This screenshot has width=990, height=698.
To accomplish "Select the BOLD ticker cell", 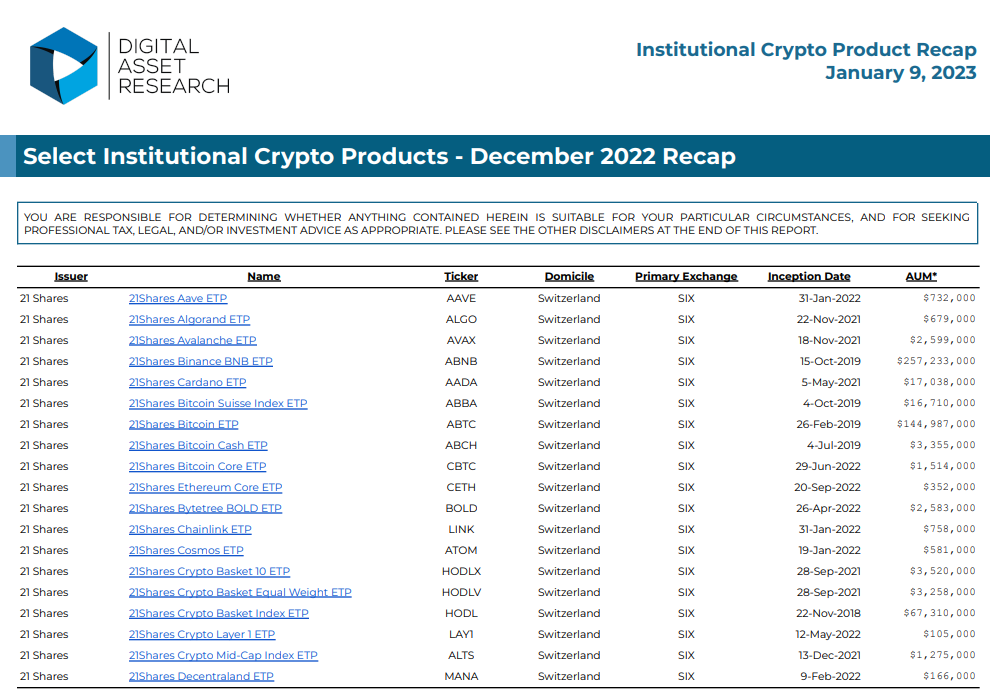I will click(461, 508).
